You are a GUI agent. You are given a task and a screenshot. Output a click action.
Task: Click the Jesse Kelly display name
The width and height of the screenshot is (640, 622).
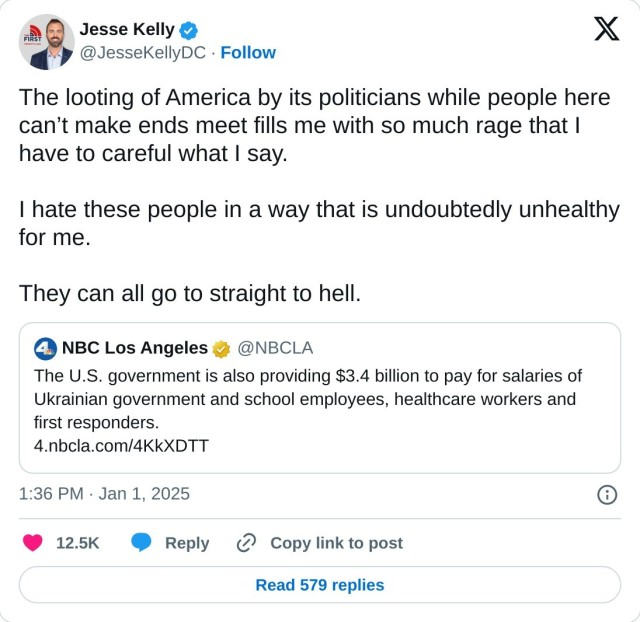127,30
